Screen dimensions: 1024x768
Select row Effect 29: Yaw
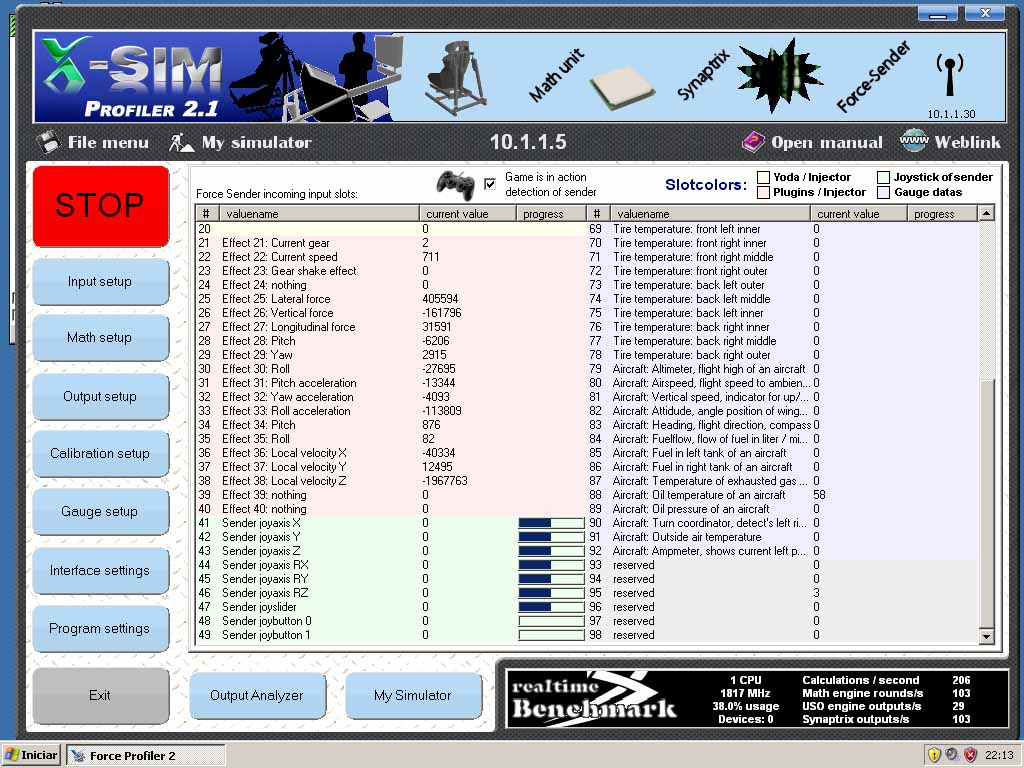[391, 355]
